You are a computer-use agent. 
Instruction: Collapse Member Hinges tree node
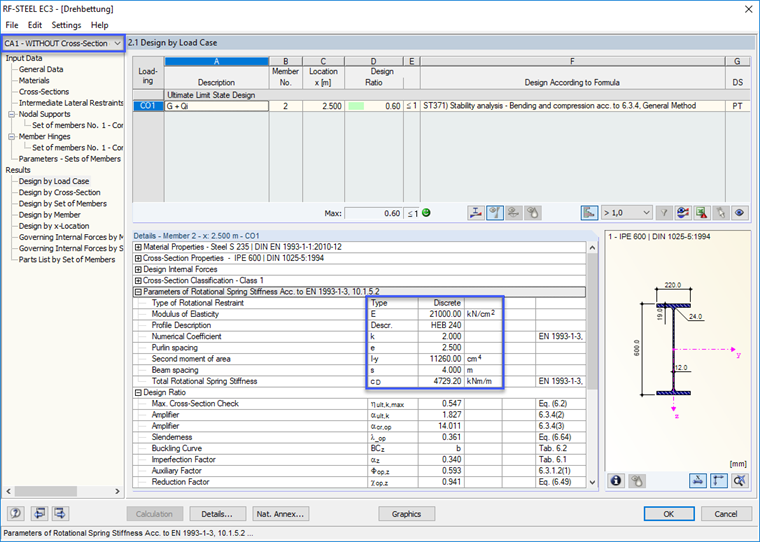[12, 137]
